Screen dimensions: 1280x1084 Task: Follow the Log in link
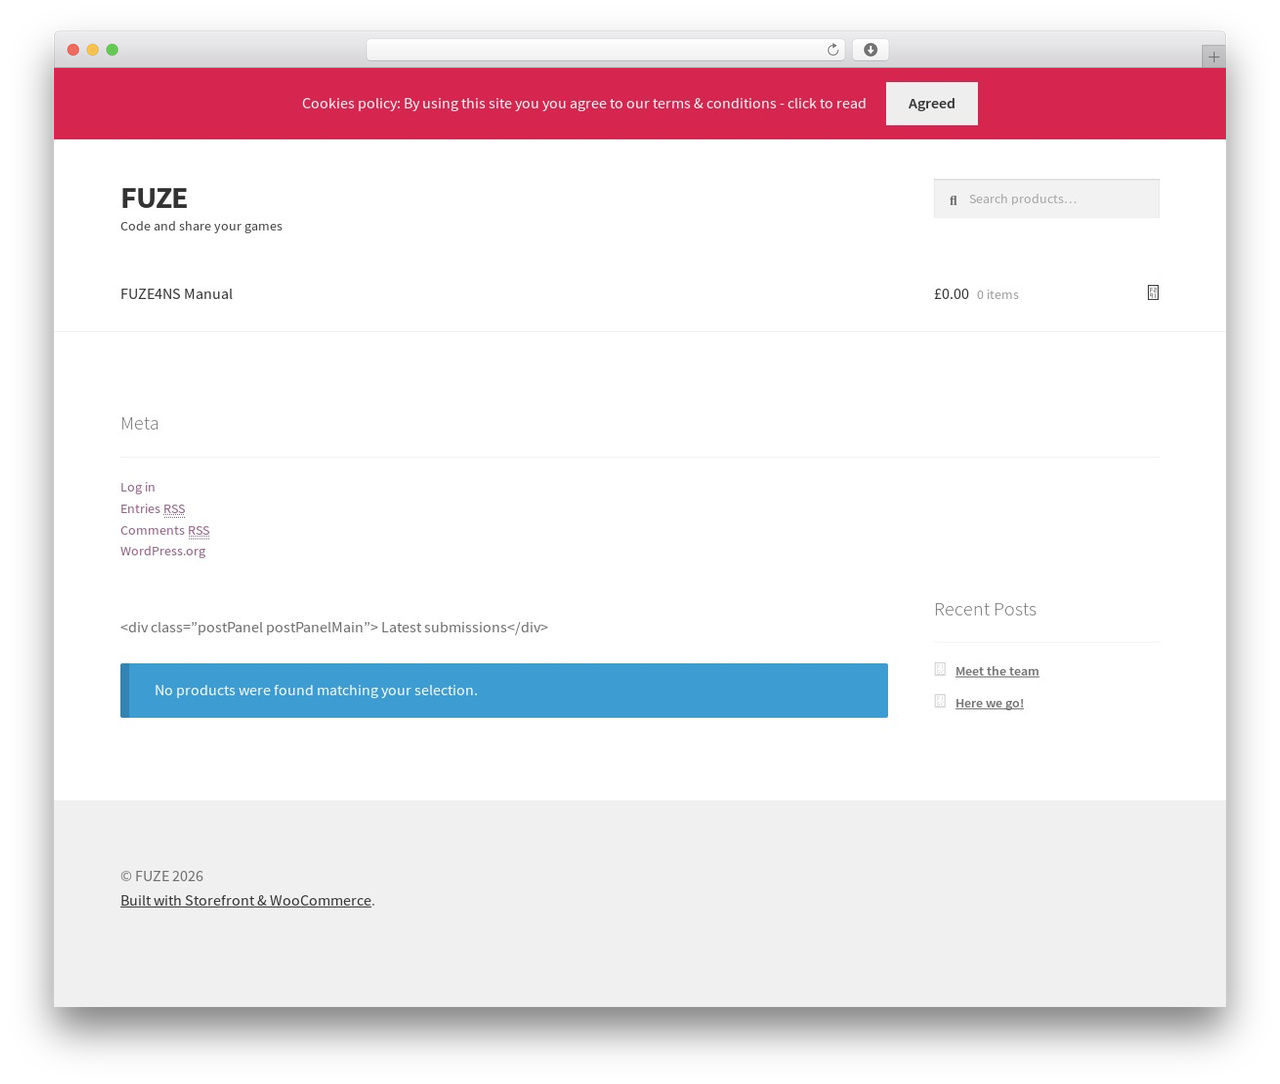(138, 487)
